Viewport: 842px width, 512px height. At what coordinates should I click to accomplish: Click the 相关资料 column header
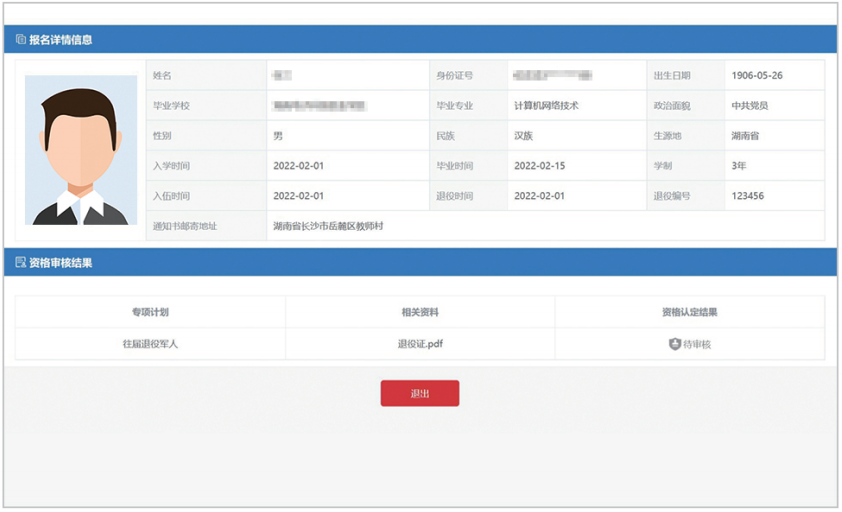click(420, 312)
